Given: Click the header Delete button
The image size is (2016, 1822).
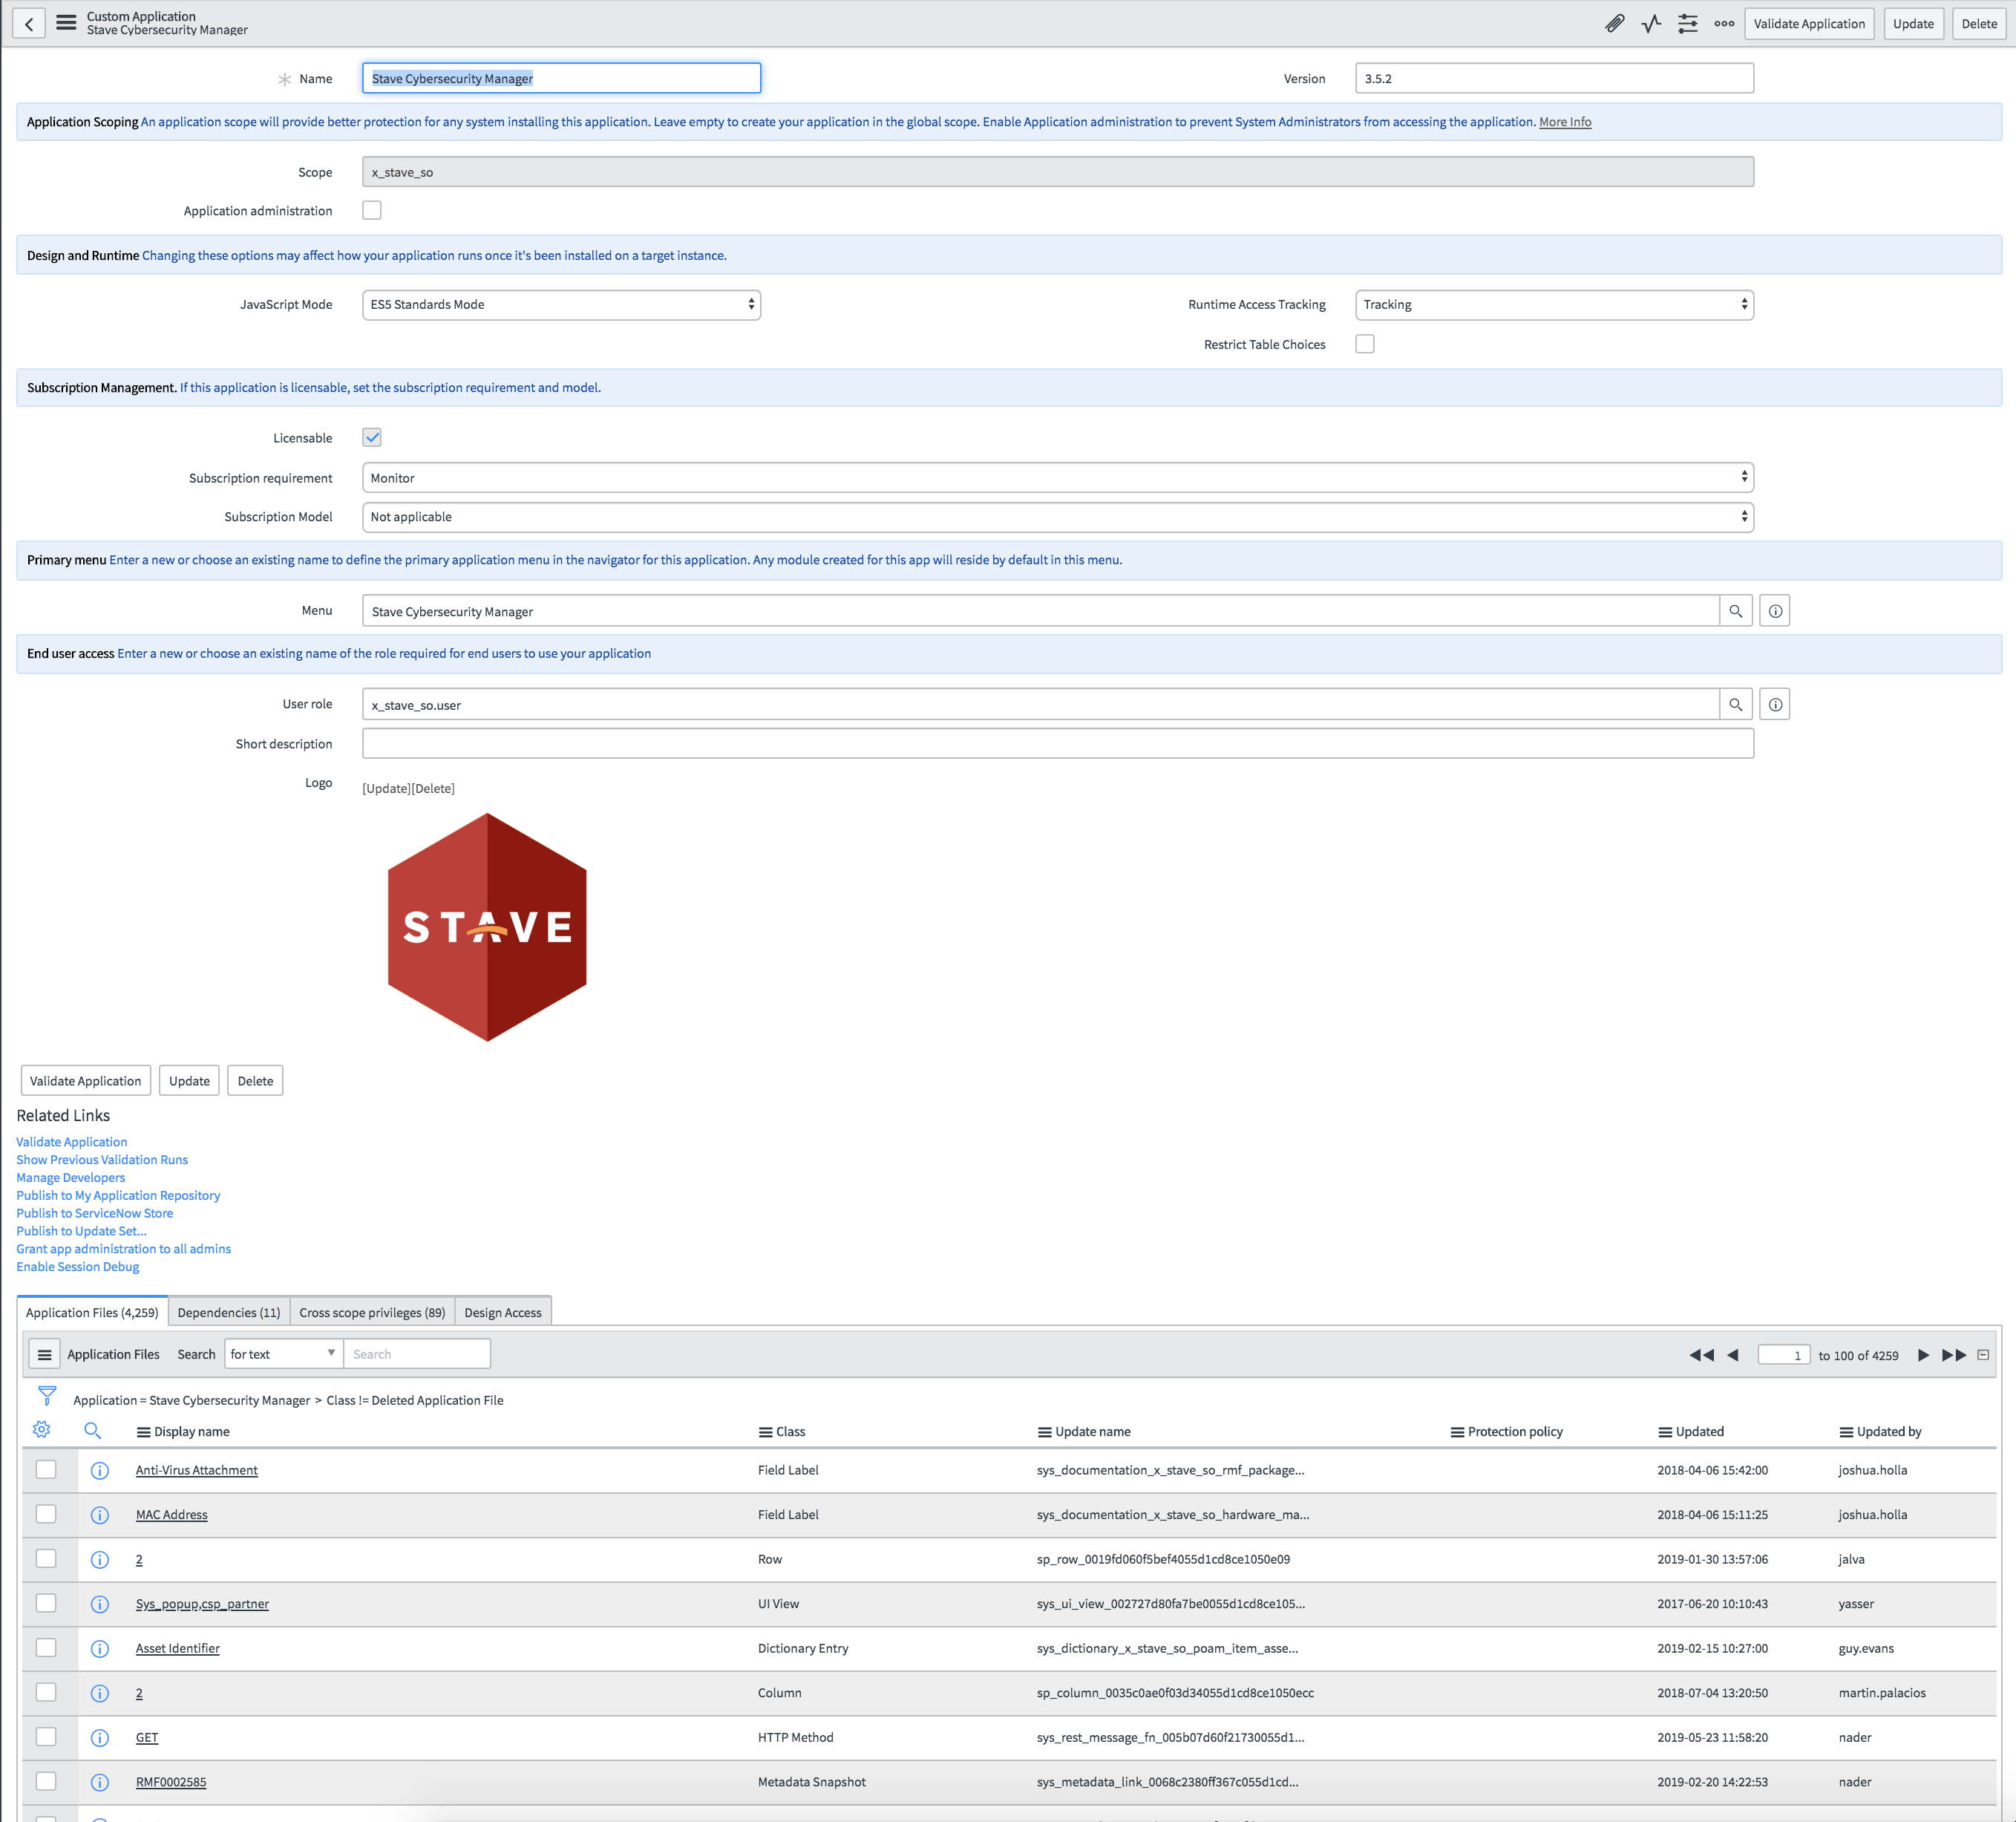Looking at the screenshot, I should [1979, 23].
